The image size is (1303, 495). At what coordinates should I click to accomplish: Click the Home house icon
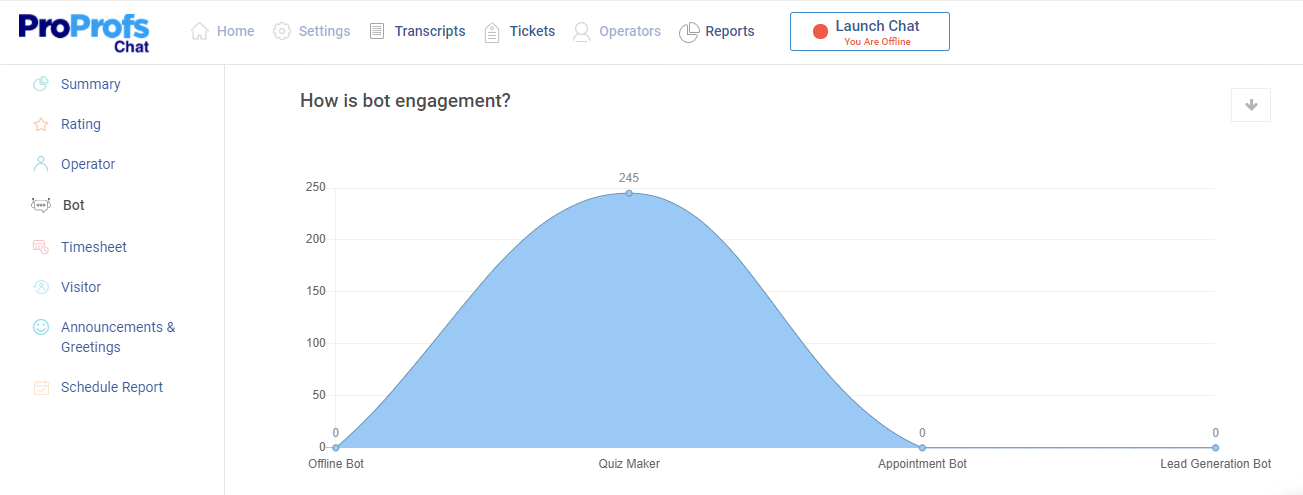point(200,31)
